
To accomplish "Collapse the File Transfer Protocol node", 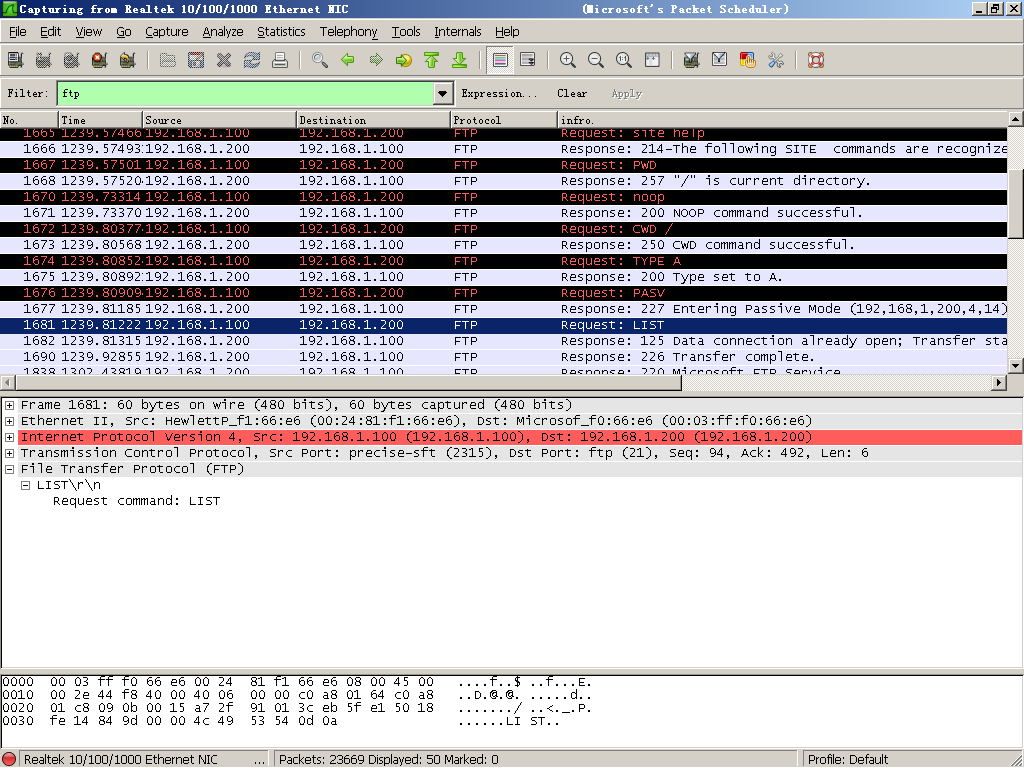I will tap(10, 469).
